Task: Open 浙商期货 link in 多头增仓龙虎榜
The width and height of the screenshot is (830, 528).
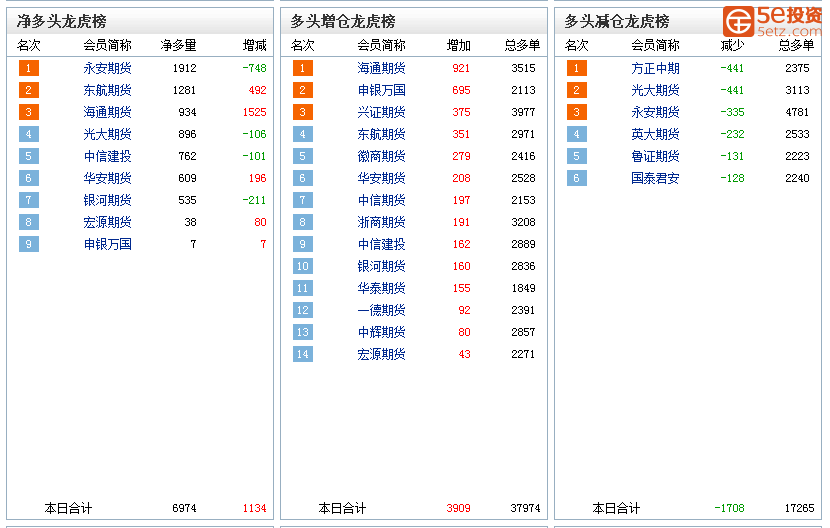Action: click(381, 222)
